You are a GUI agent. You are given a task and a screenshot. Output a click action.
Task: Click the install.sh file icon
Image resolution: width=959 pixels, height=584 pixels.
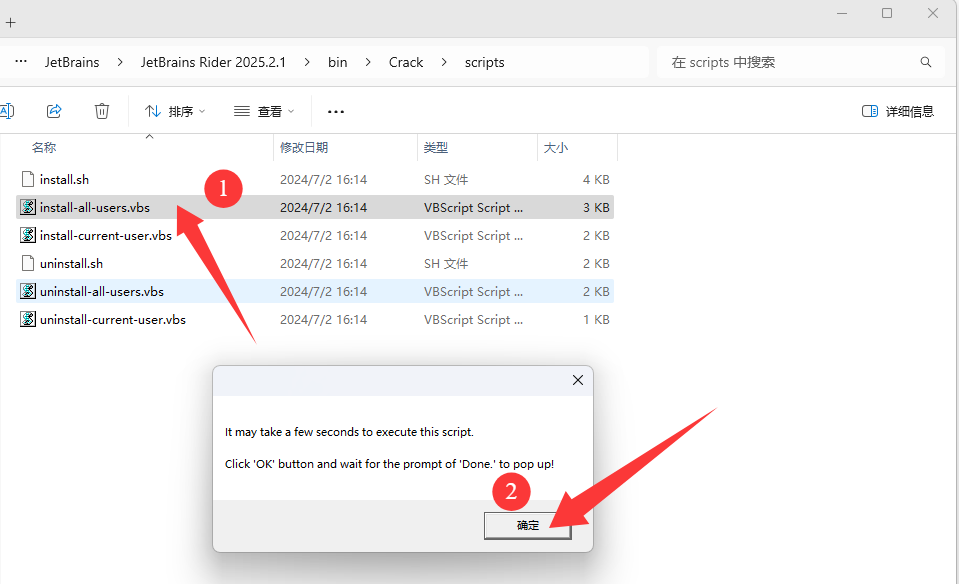28,179
